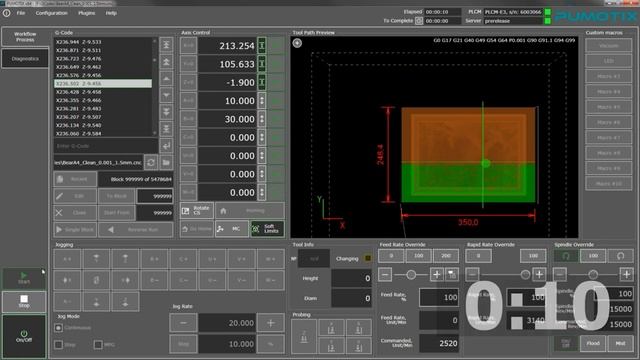This screenshot has width=640, height=360.
Task: Click the Spindle Override slider handle
Action: tap(593, 275)
